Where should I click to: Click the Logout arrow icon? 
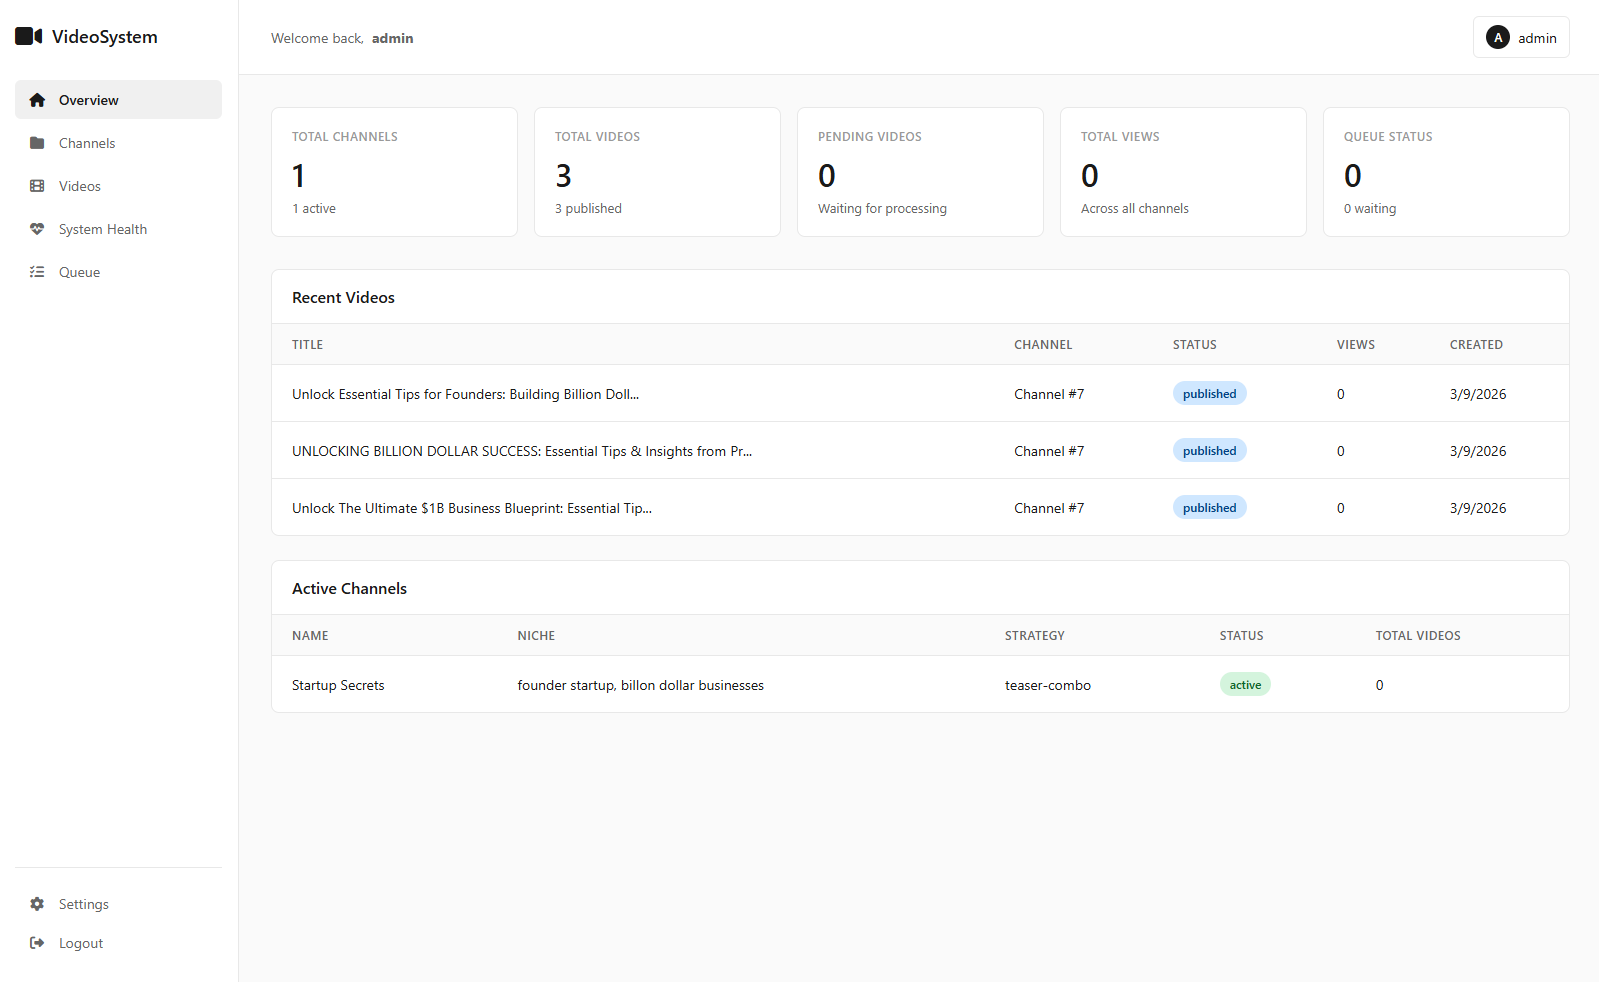click(37, 943)
